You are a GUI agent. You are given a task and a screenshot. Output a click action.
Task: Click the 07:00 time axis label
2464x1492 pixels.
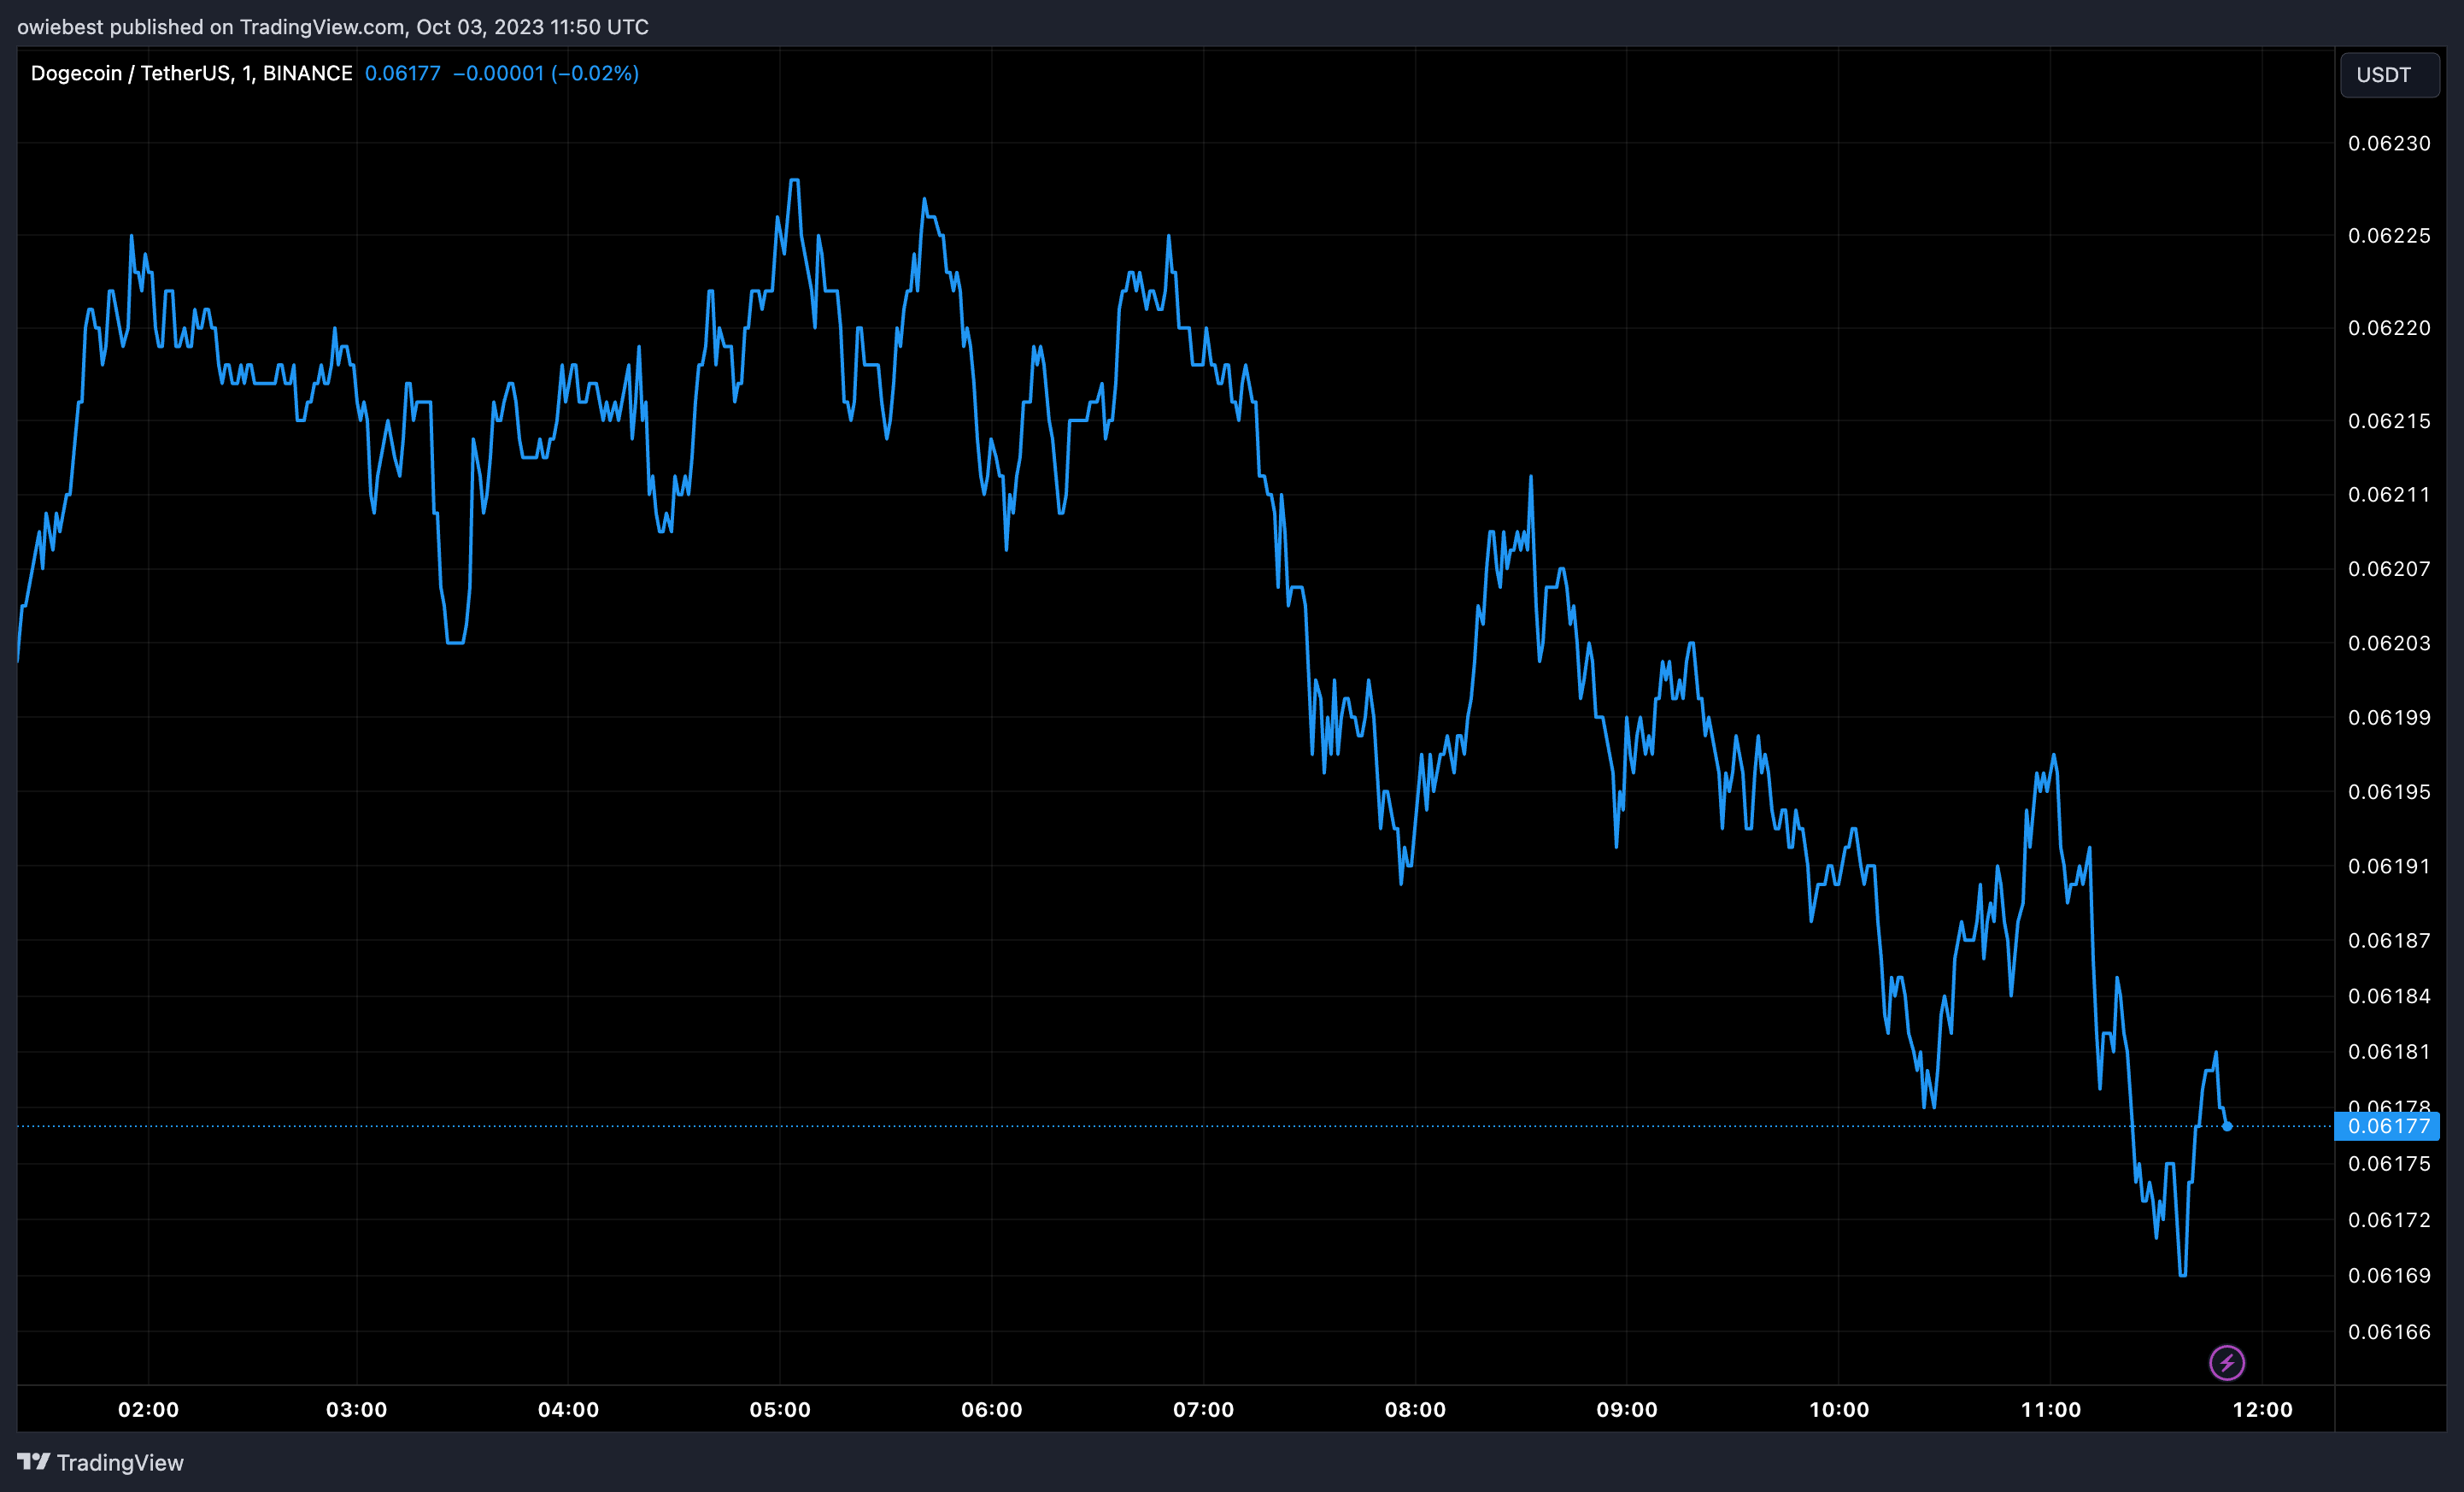[1203, 1409]
